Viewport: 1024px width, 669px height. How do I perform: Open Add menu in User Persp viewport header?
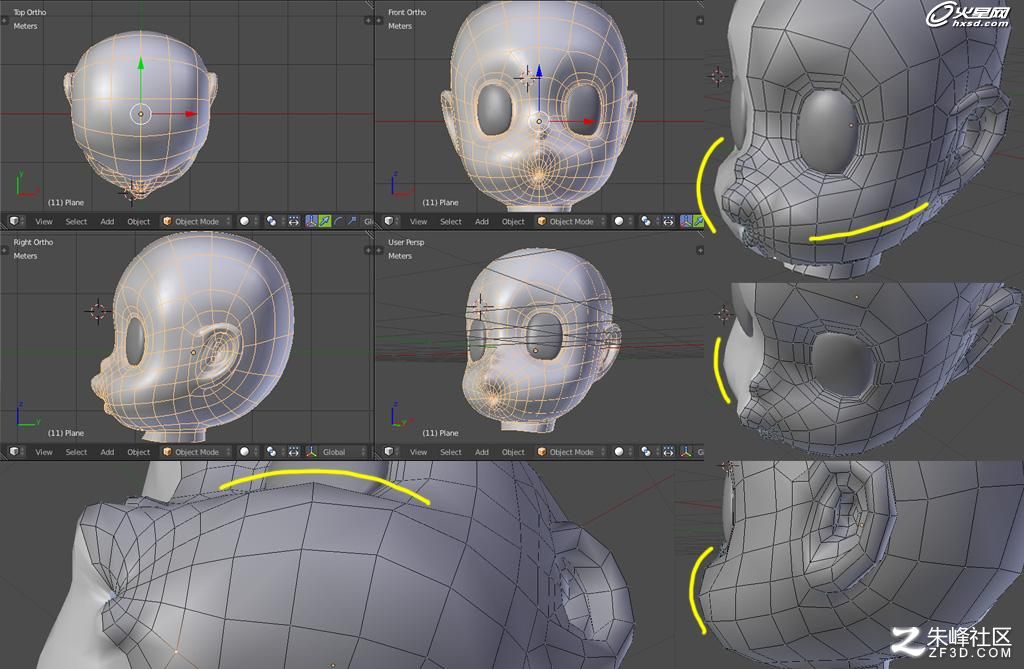(482, 451)
